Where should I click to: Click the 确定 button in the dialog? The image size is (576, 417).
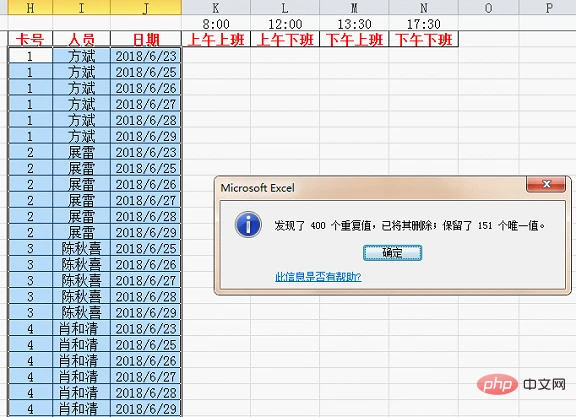[392, 253]
